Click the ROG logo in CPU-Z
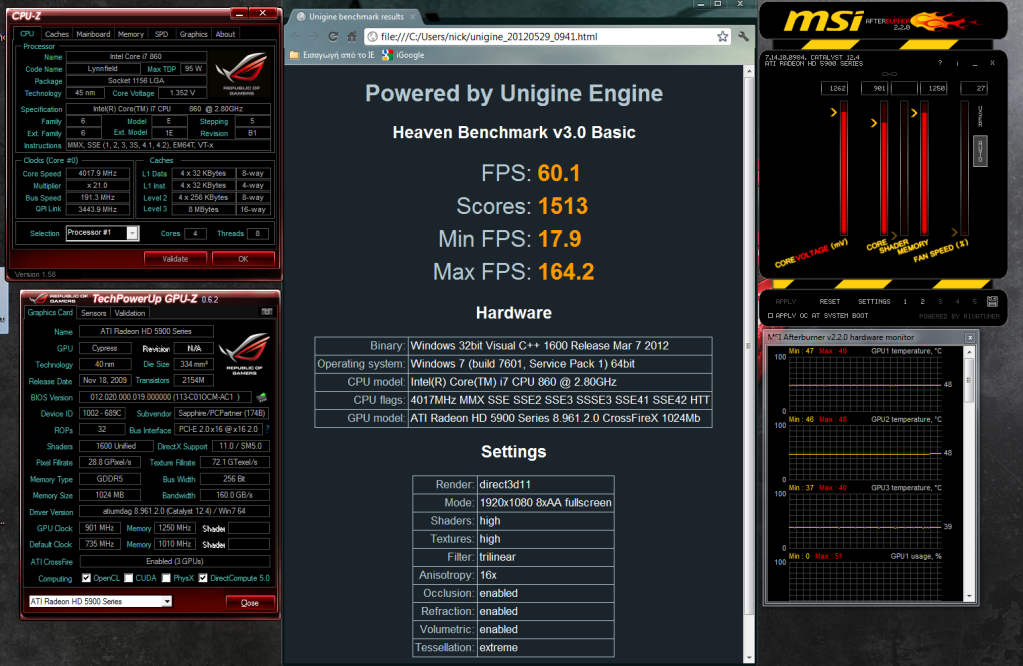Screen dimensions: 1023x666 tap(242, 74)
